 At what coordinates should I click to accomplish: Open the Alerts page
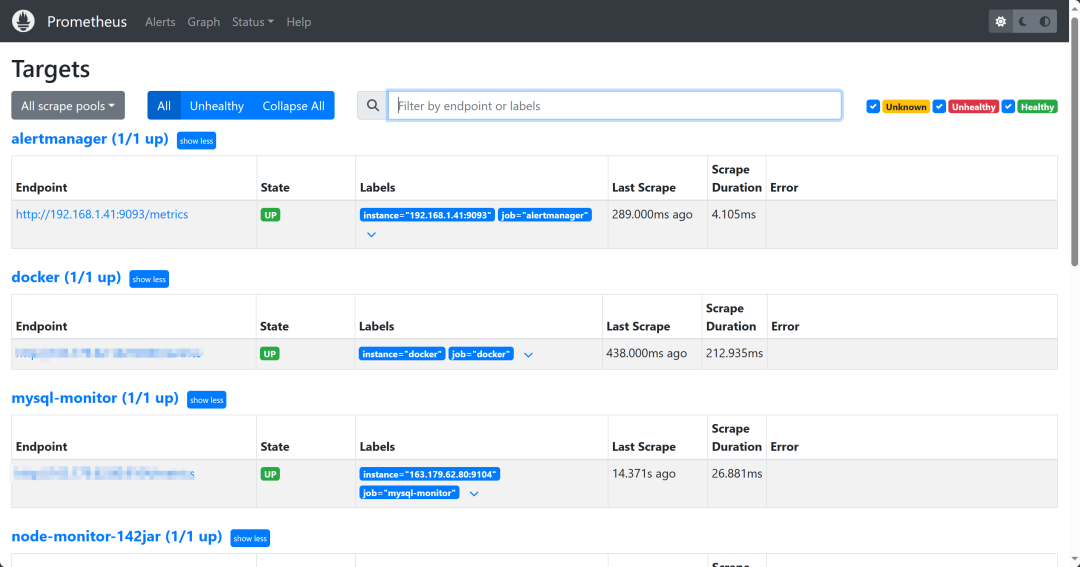pyautogui.click(x=160, y=22)
